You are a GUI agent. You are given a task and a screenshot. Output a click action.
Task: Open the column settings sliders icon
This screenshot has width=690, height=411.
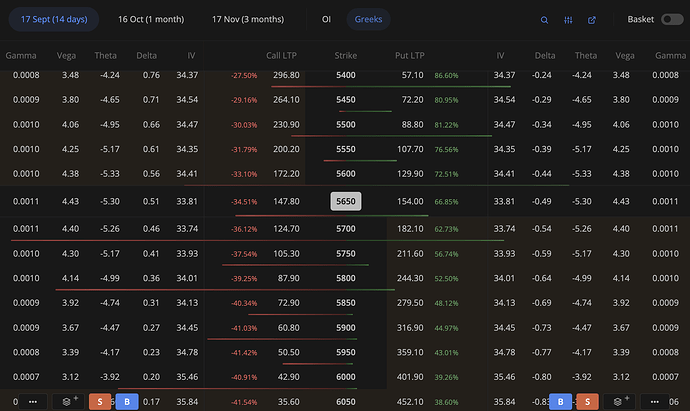pos(568,19)
